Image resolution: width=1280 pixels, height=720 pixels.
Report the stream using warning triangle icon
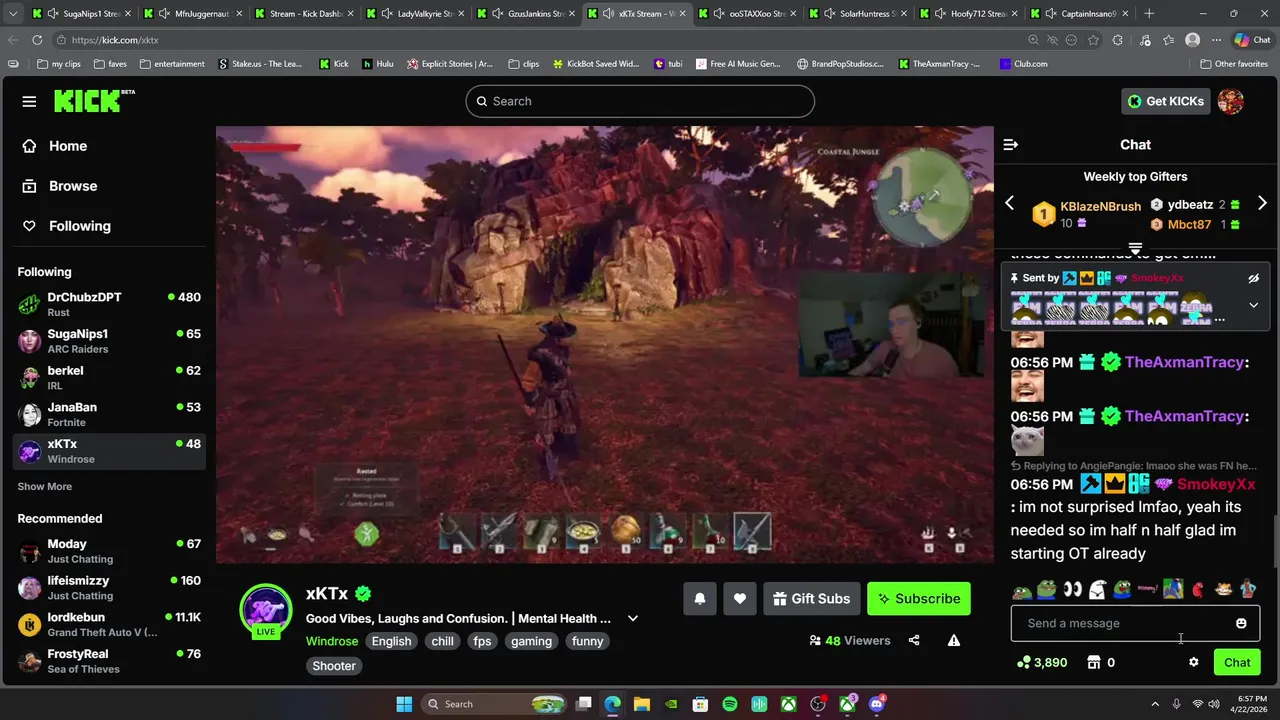[954, 641]
